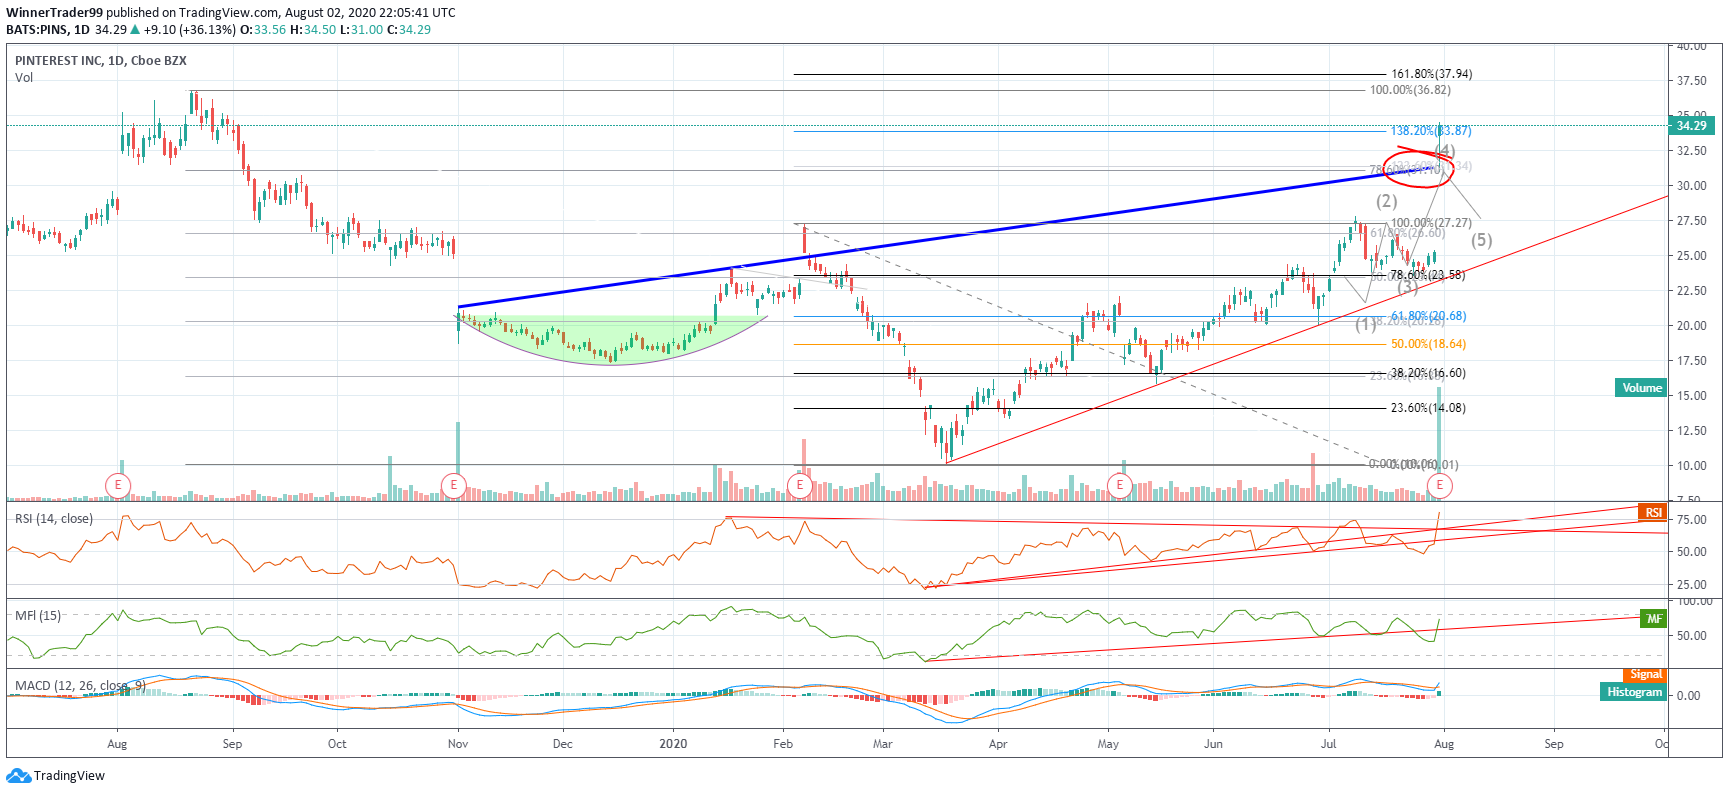Click the Nov label on time axis
The image size is (1729, 794).
(458, 744)
